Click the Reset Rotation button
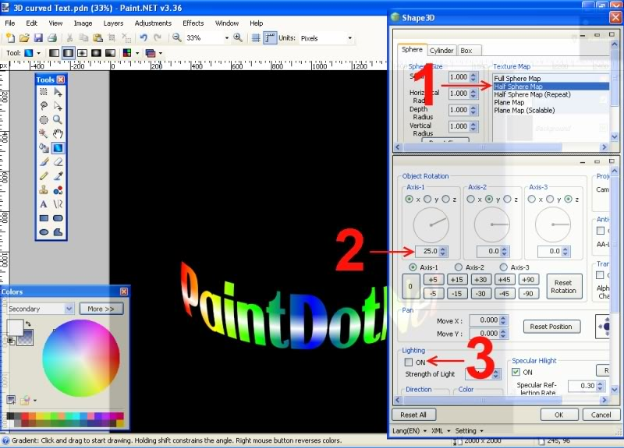Image resolution: width=624 pixels, height=448 pixels. pyautogui.click(x=564, y=286)
